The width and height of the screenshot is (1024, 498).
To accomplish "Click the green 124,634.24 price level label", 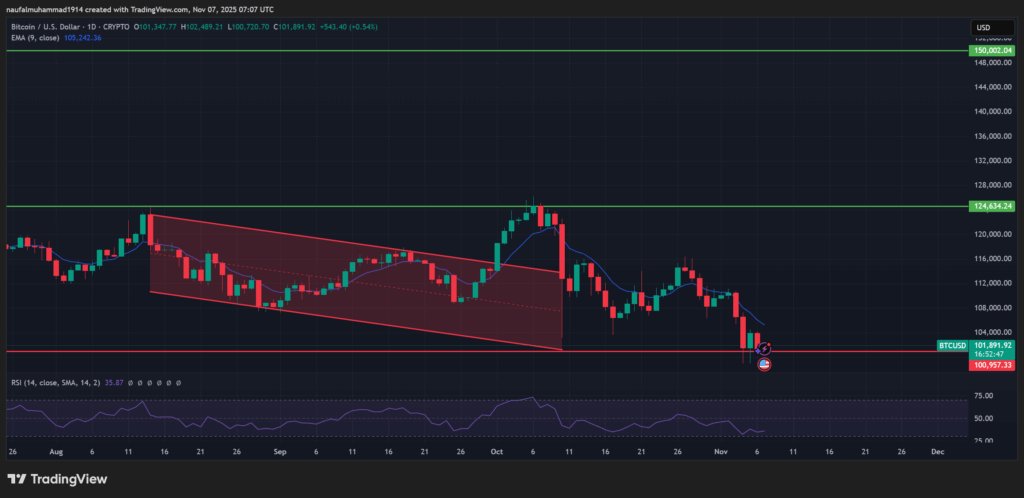I will (x=993, y=206).
